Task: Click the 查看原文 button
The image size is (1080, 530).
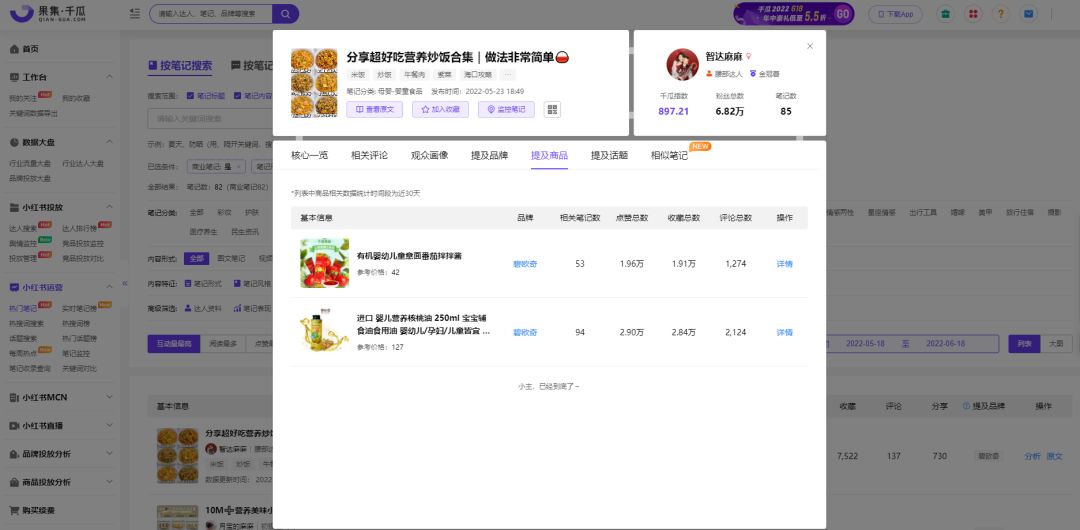Action: coord(374,110)
